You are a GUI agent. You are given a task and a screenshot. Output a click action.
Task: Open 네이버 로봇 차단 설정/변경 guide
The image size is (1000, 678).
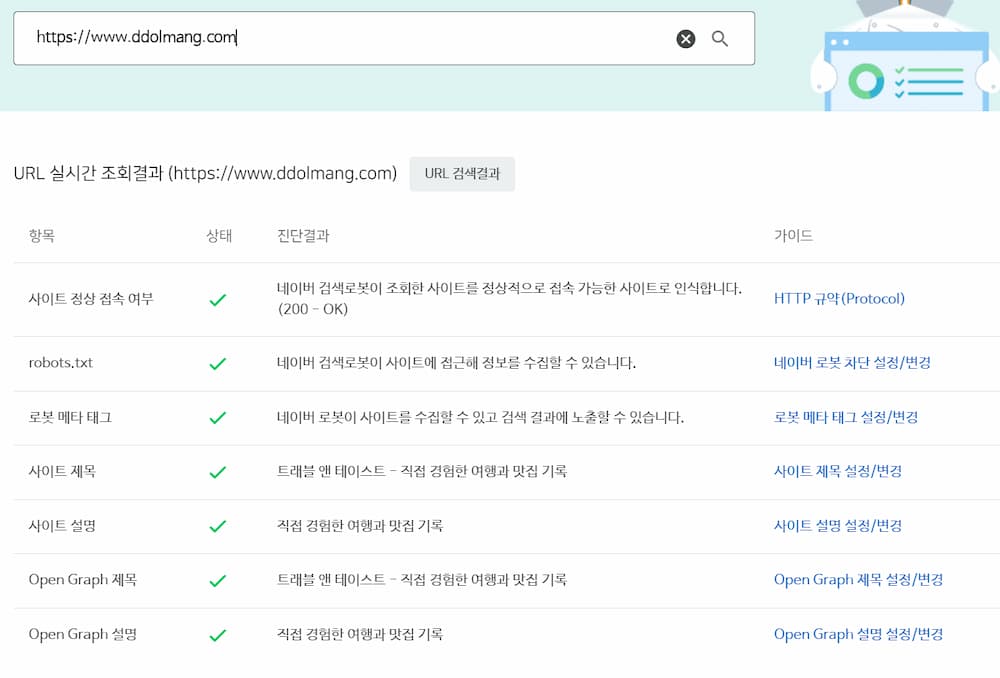[x=852, y=363]
